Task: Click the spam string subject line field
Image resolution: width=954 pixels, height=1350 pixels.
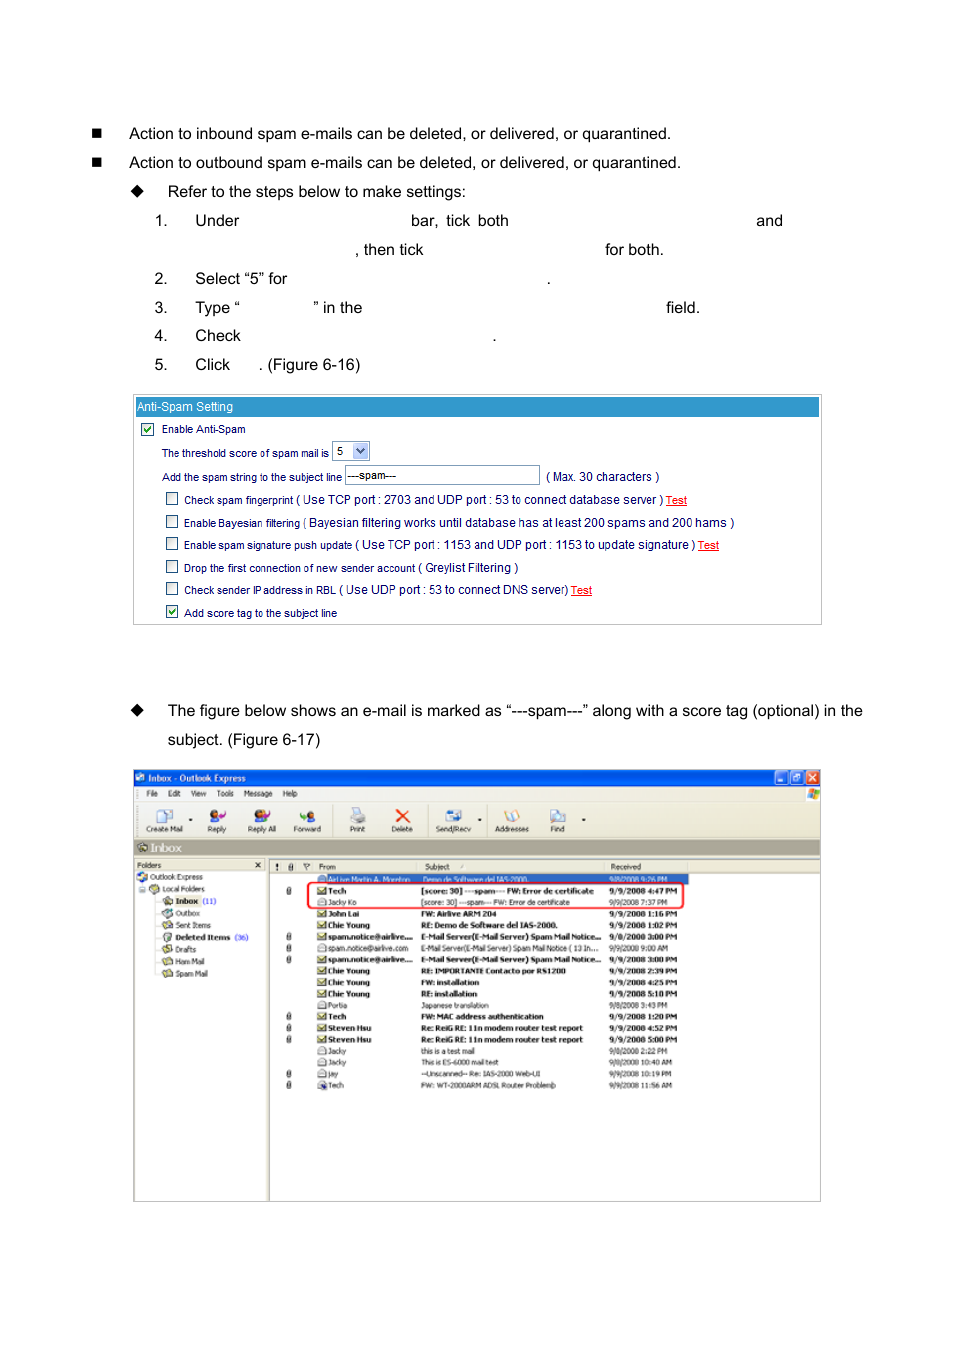Action: click(442, 475)
